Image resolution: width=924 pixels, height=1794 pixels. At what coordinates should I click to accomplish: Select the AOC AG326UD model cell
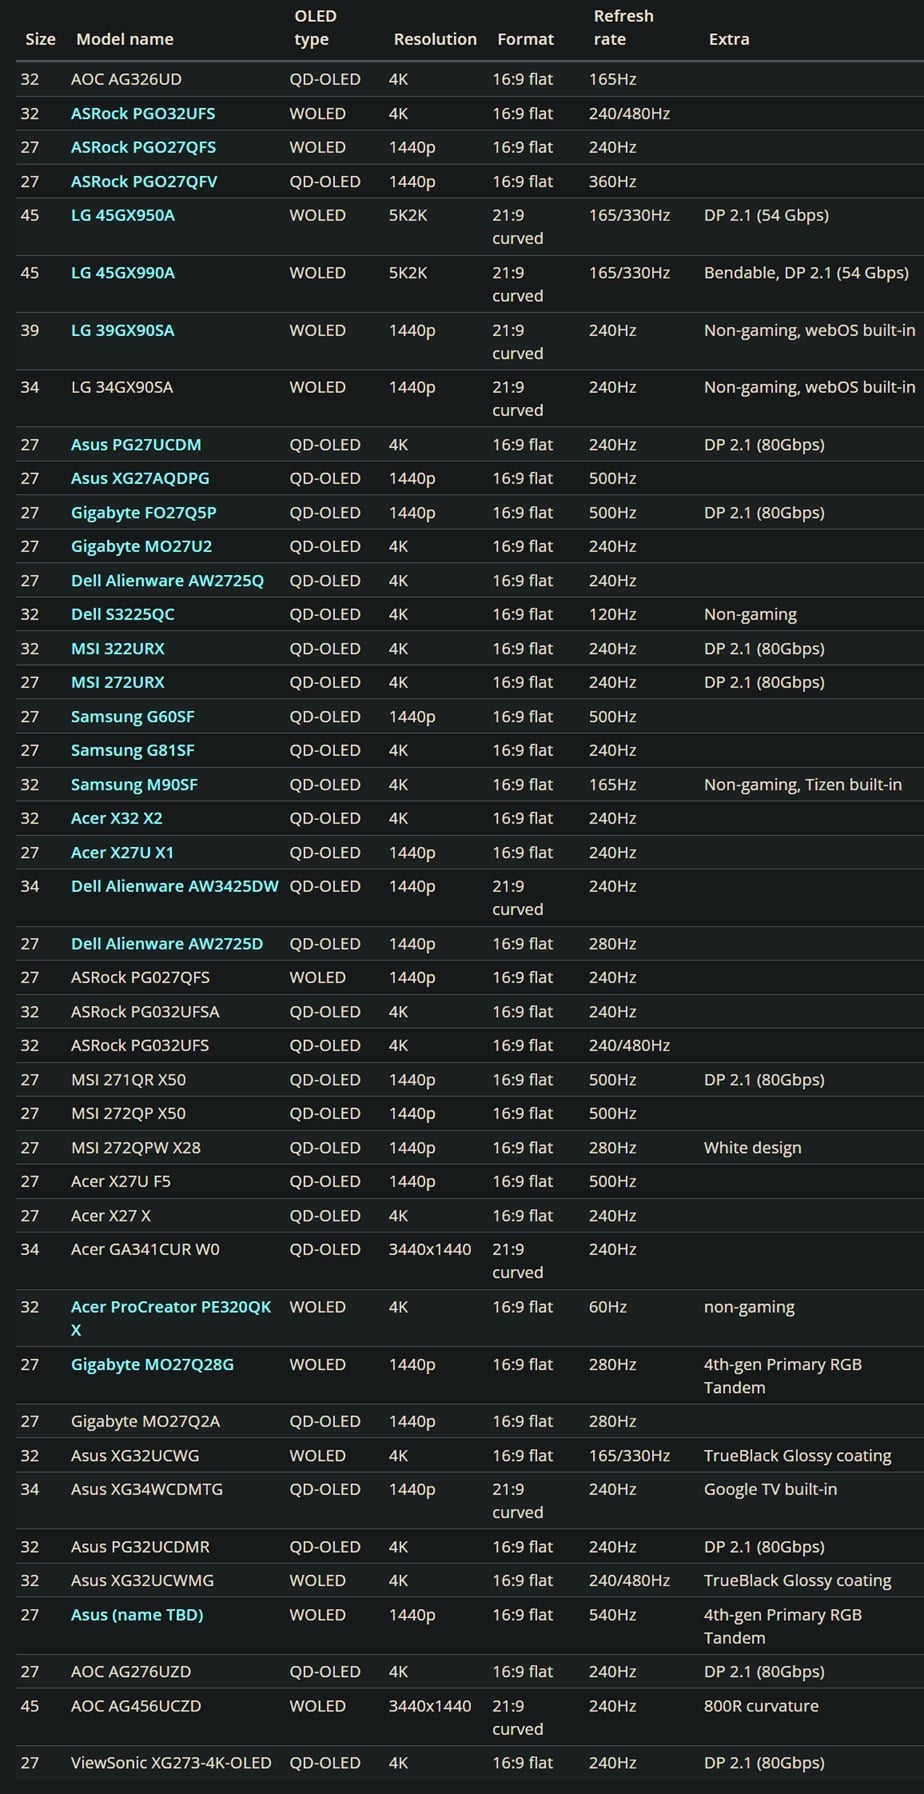click(x=126, y=79)
